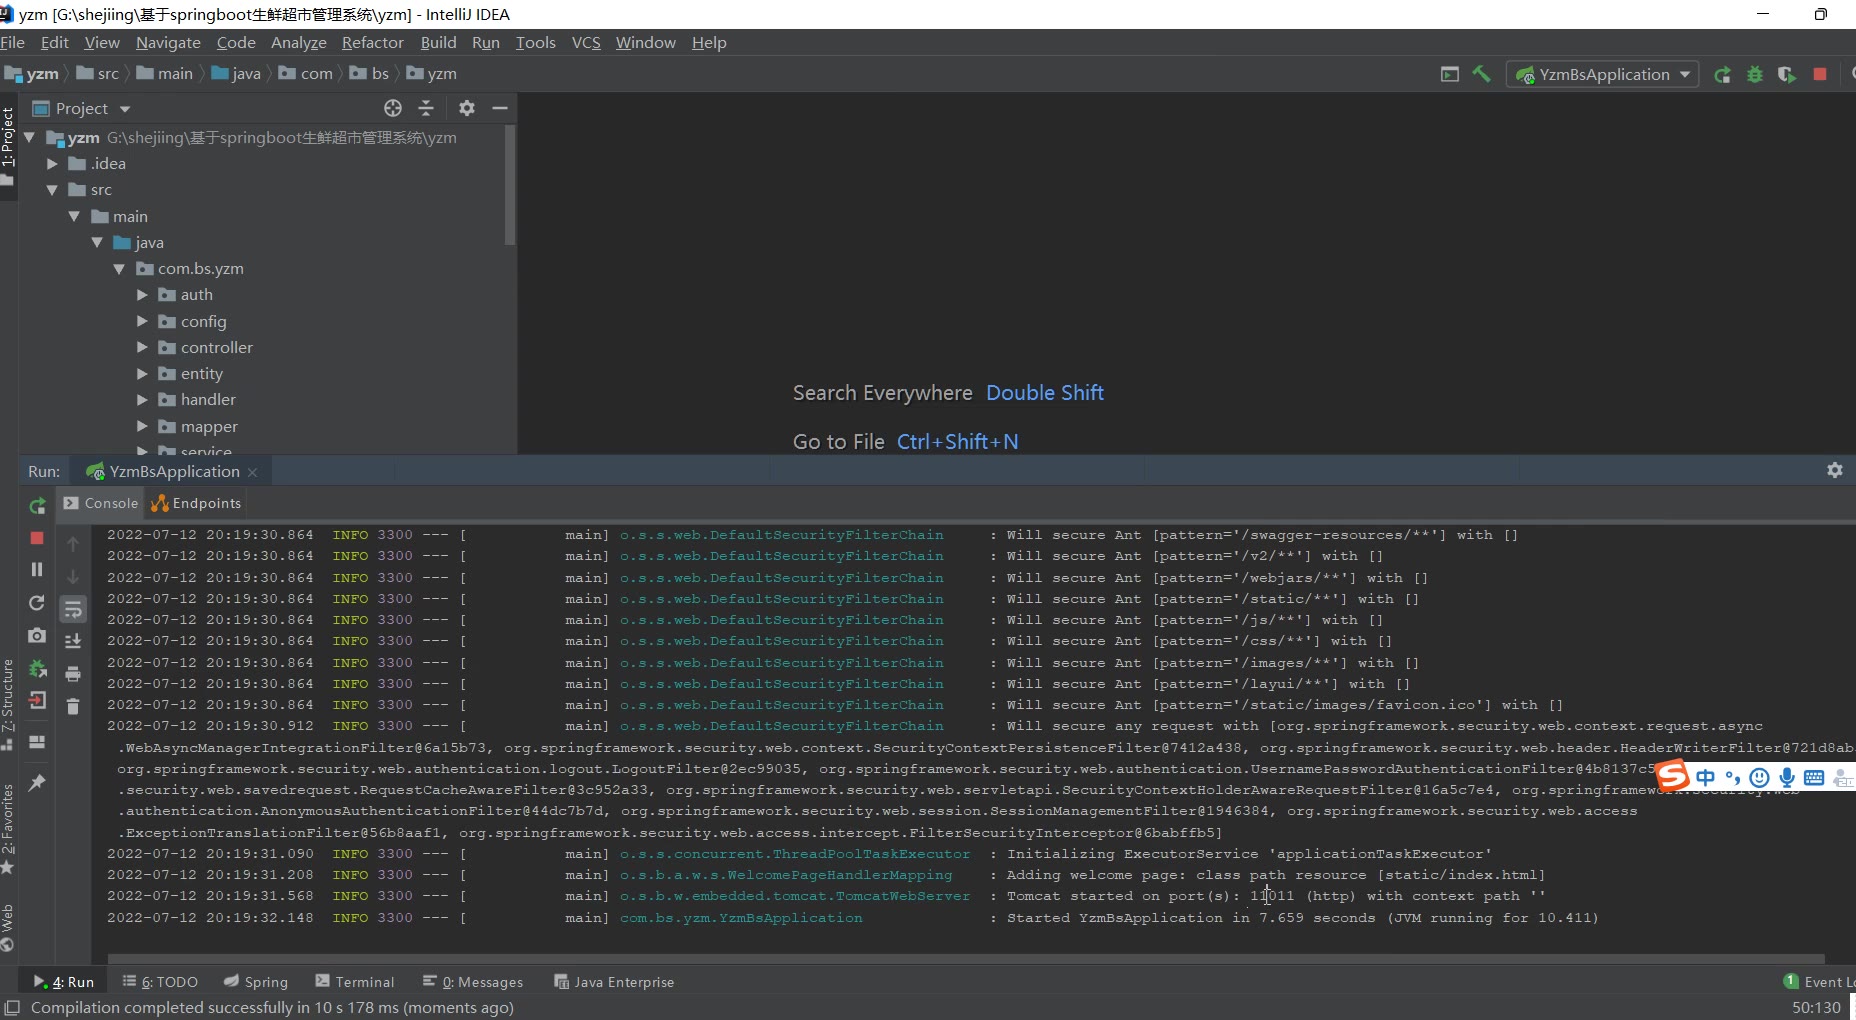The image size is (1856, 1020).
Task: Toggle soft-wrap in the console
Action: coord(73,609)
